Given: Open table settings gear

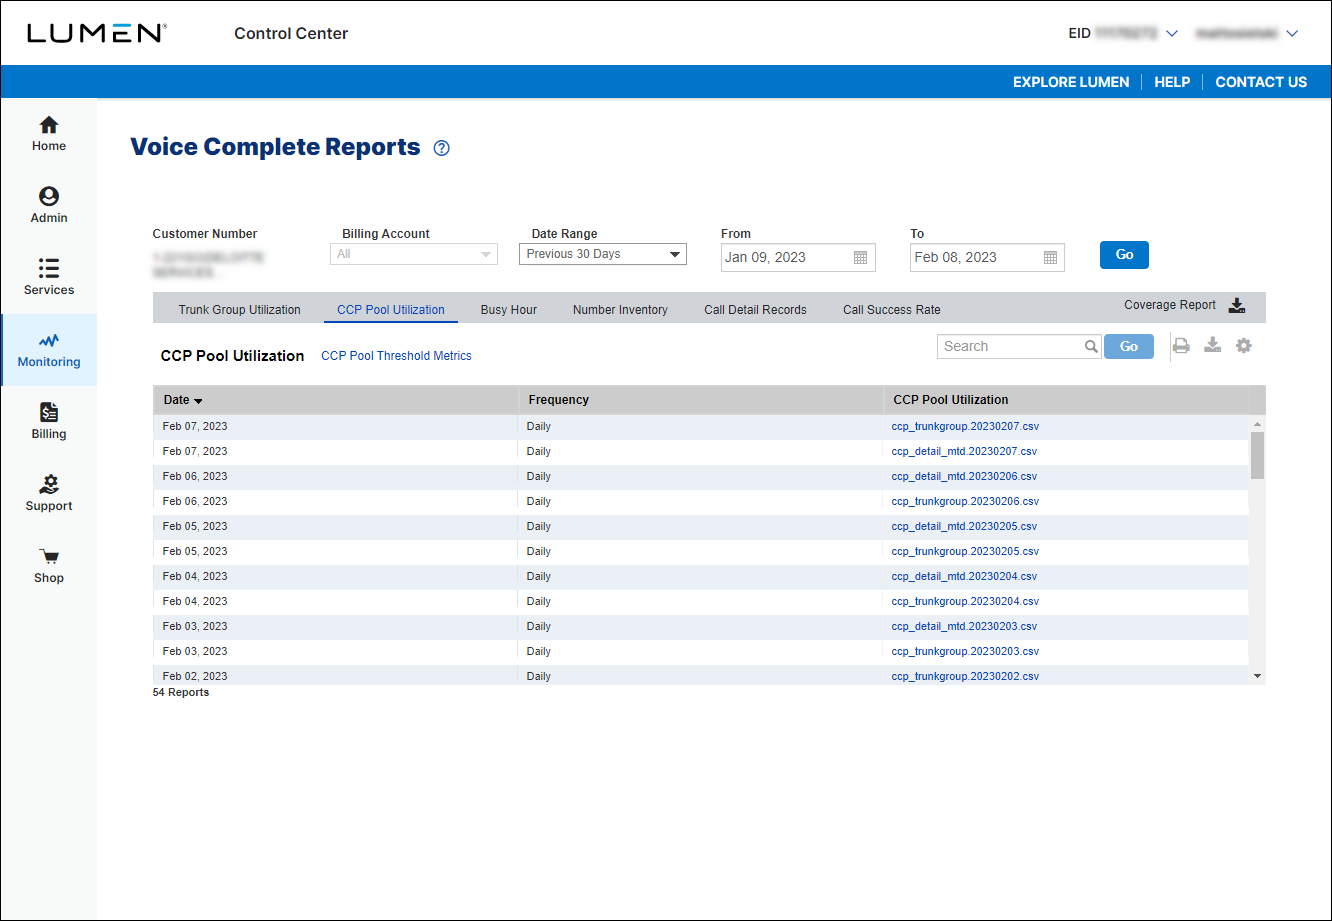Looking at the screenshot, I should click(1244, 346).
